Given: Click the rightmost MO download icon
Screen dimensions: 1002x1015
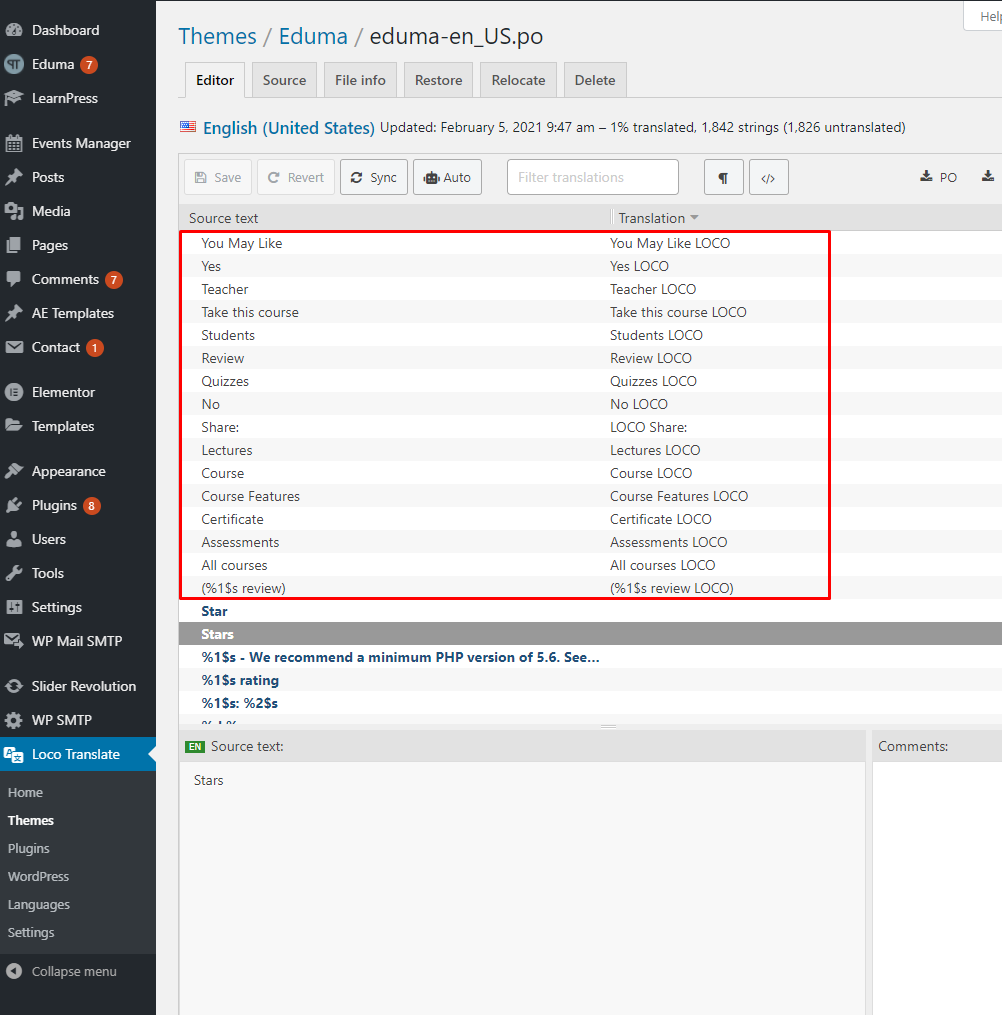Looking at the screenshot, I should click(x=988, y=176).
